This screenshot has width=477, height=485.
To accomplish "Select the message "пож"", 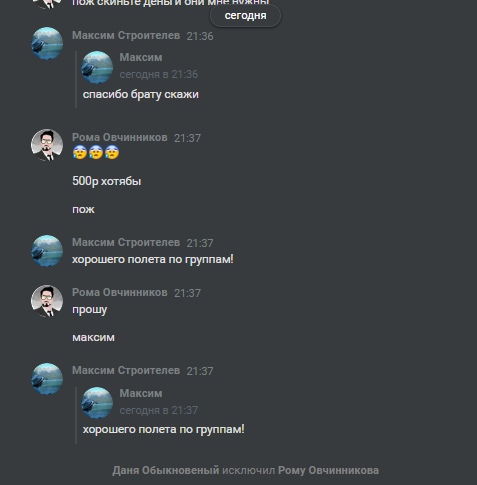I will [x=83, y=209].
